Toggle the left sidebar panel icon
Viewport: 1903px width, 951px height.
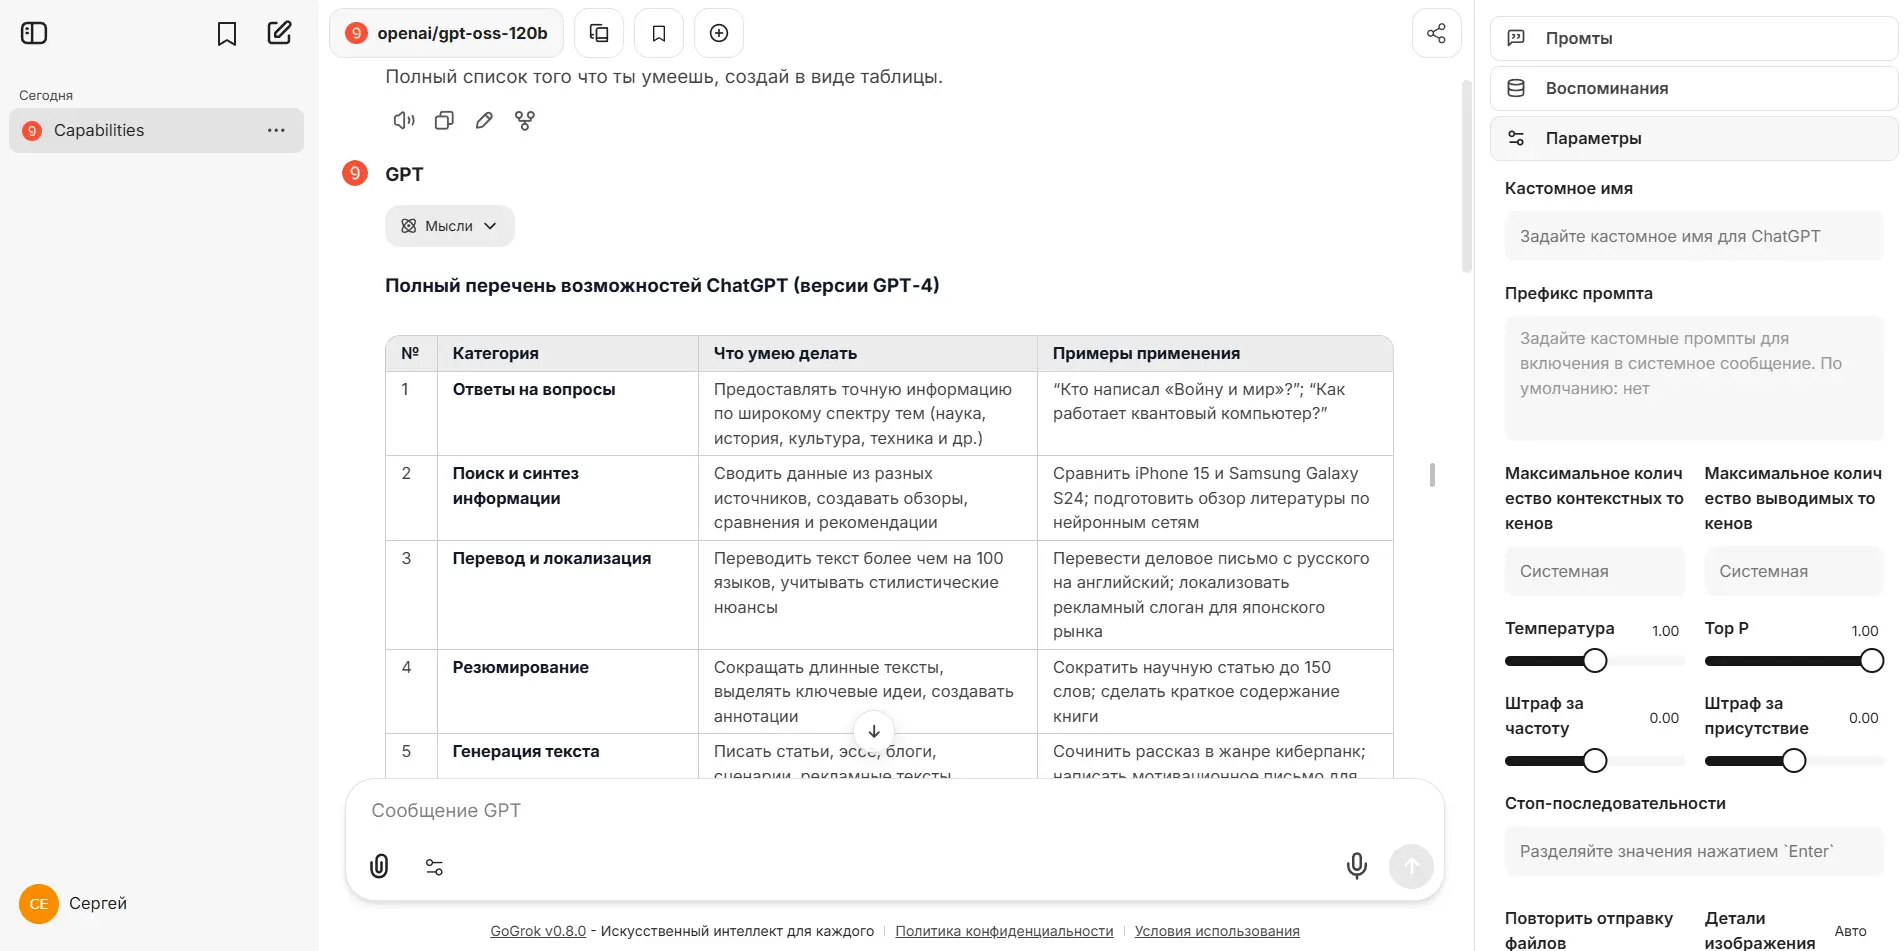click(34, 33)
